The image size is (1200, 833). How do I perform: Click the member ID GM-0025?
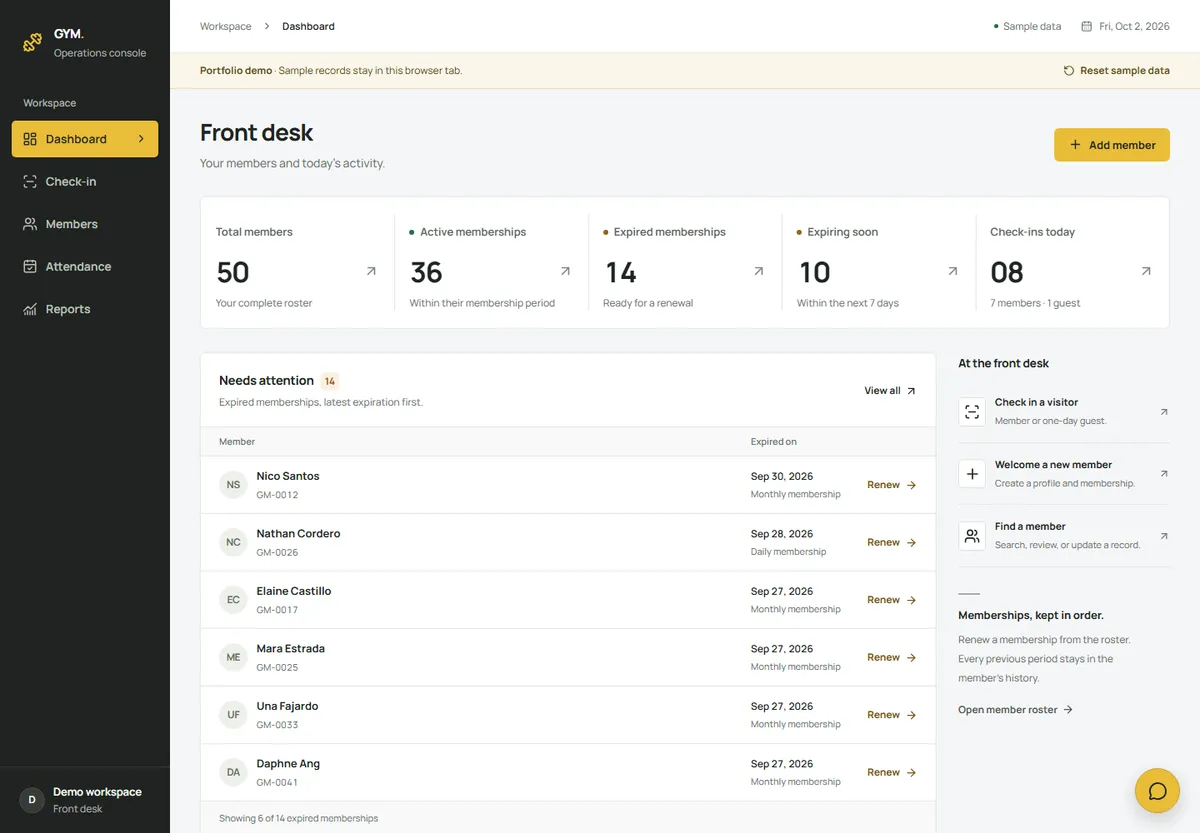tap(277, 667)
